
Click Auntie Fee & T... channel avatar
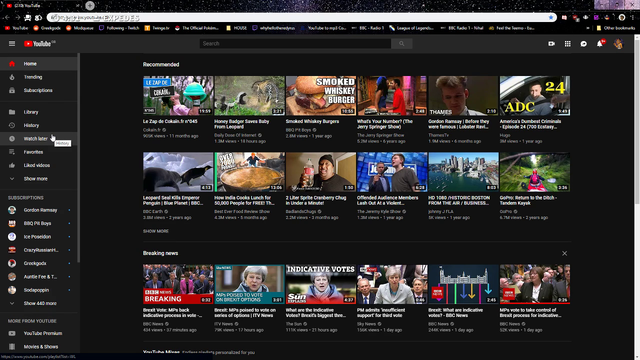(12, 277)
